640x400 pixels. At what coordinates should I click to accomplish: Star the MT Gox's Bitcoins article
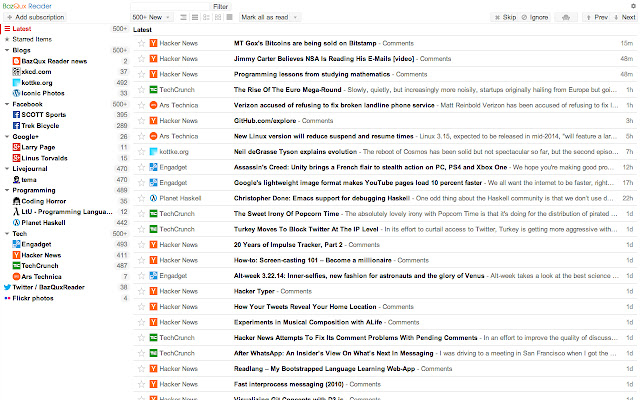click(x=141, y=43)
